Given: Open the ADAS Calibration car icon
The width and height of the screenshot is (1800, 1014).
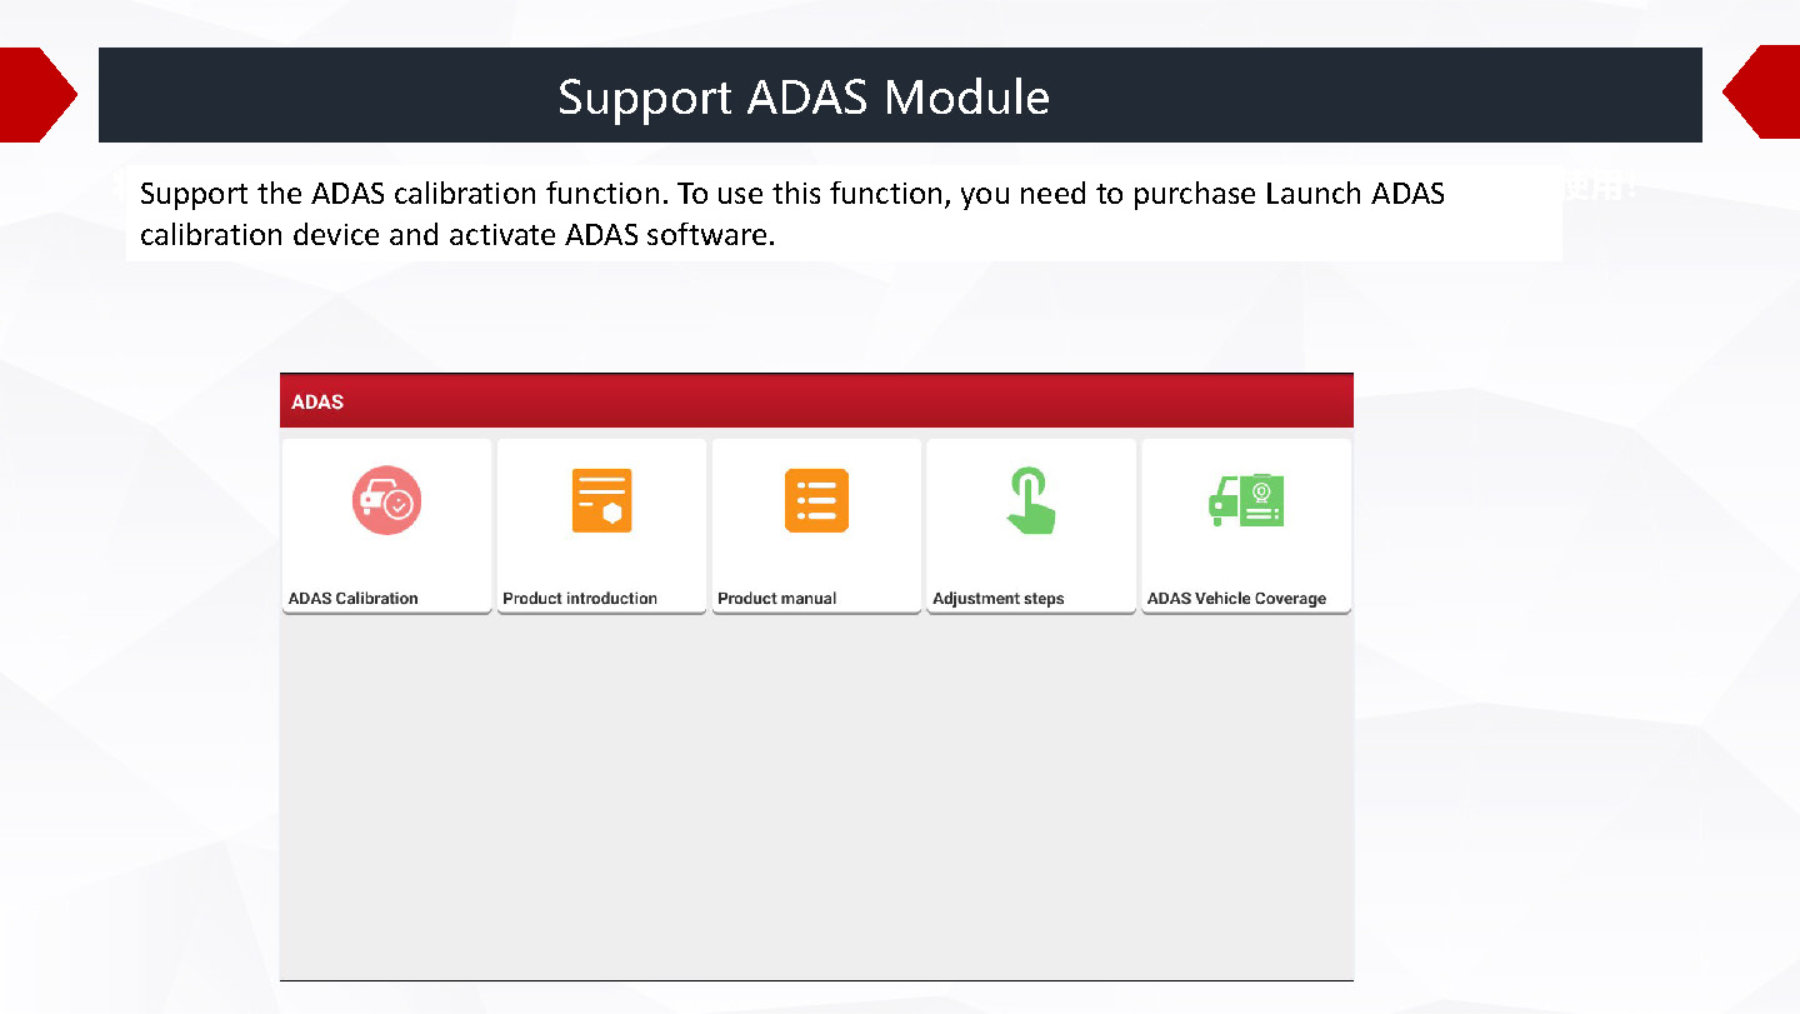Looking at the screenshot, I should pos(386,500).
